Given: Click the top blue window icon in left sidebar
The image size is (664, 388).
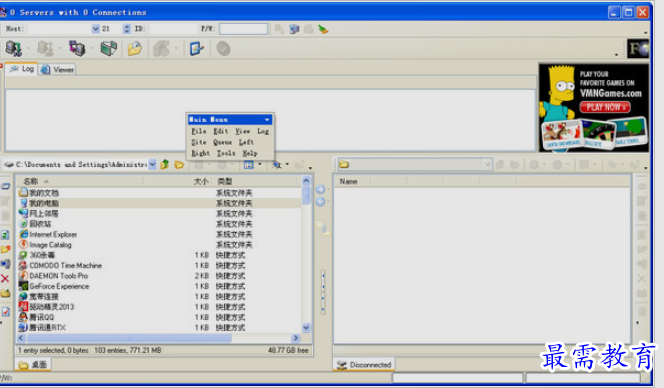Looking at the screenshot, I should [6, 186].
